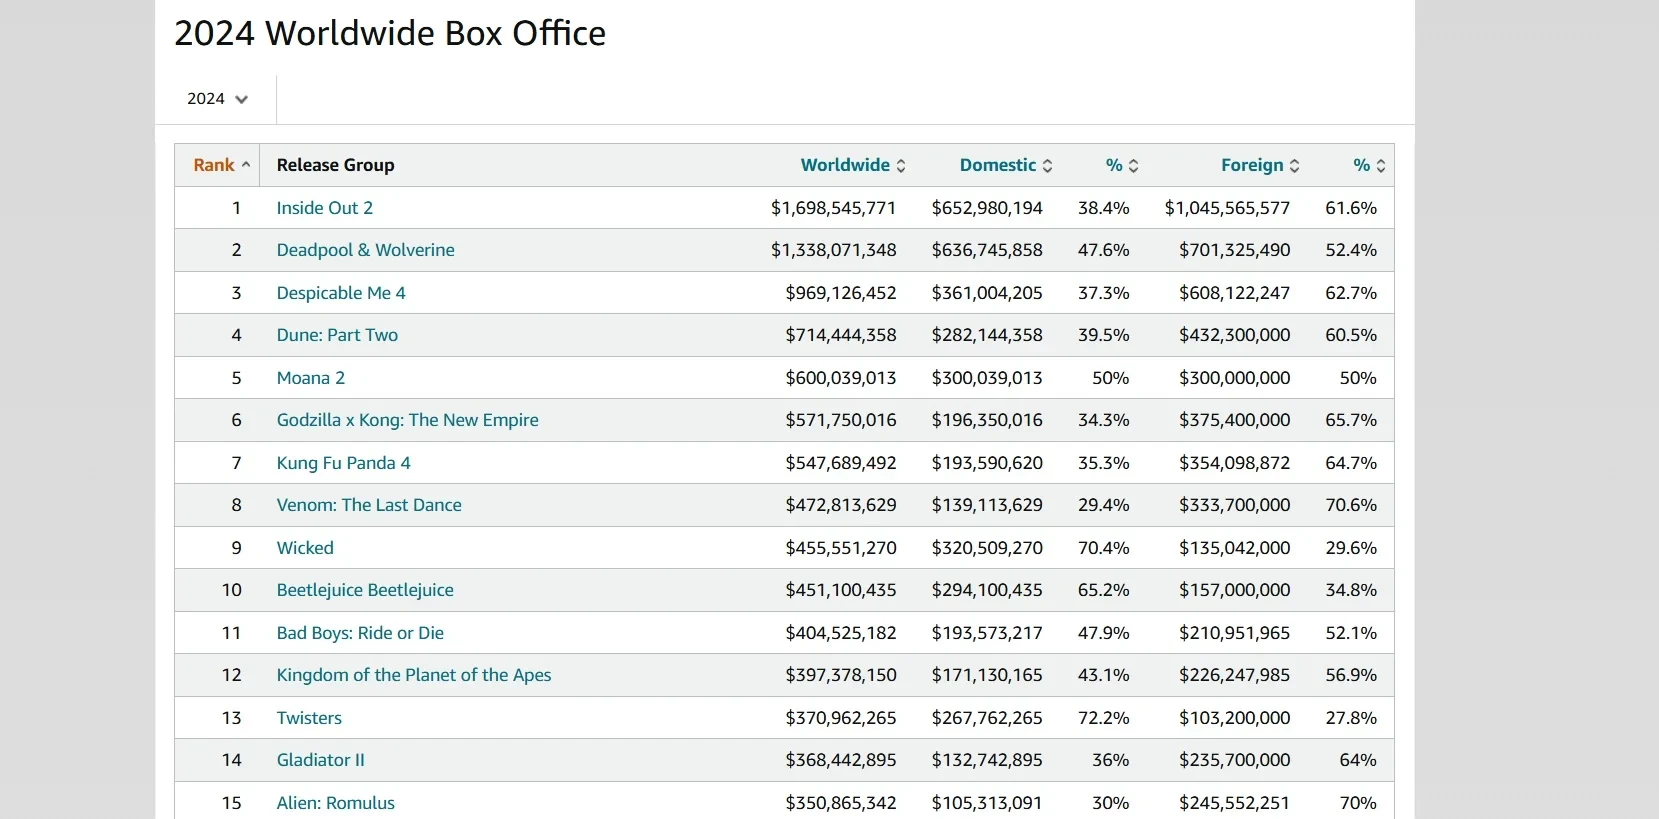Image resolution: width=1659 pixels, height=819 pixels.
Task: View Kingdom of the Planet of the Apes
Action: pyautogui.click(x=413, y=675)
